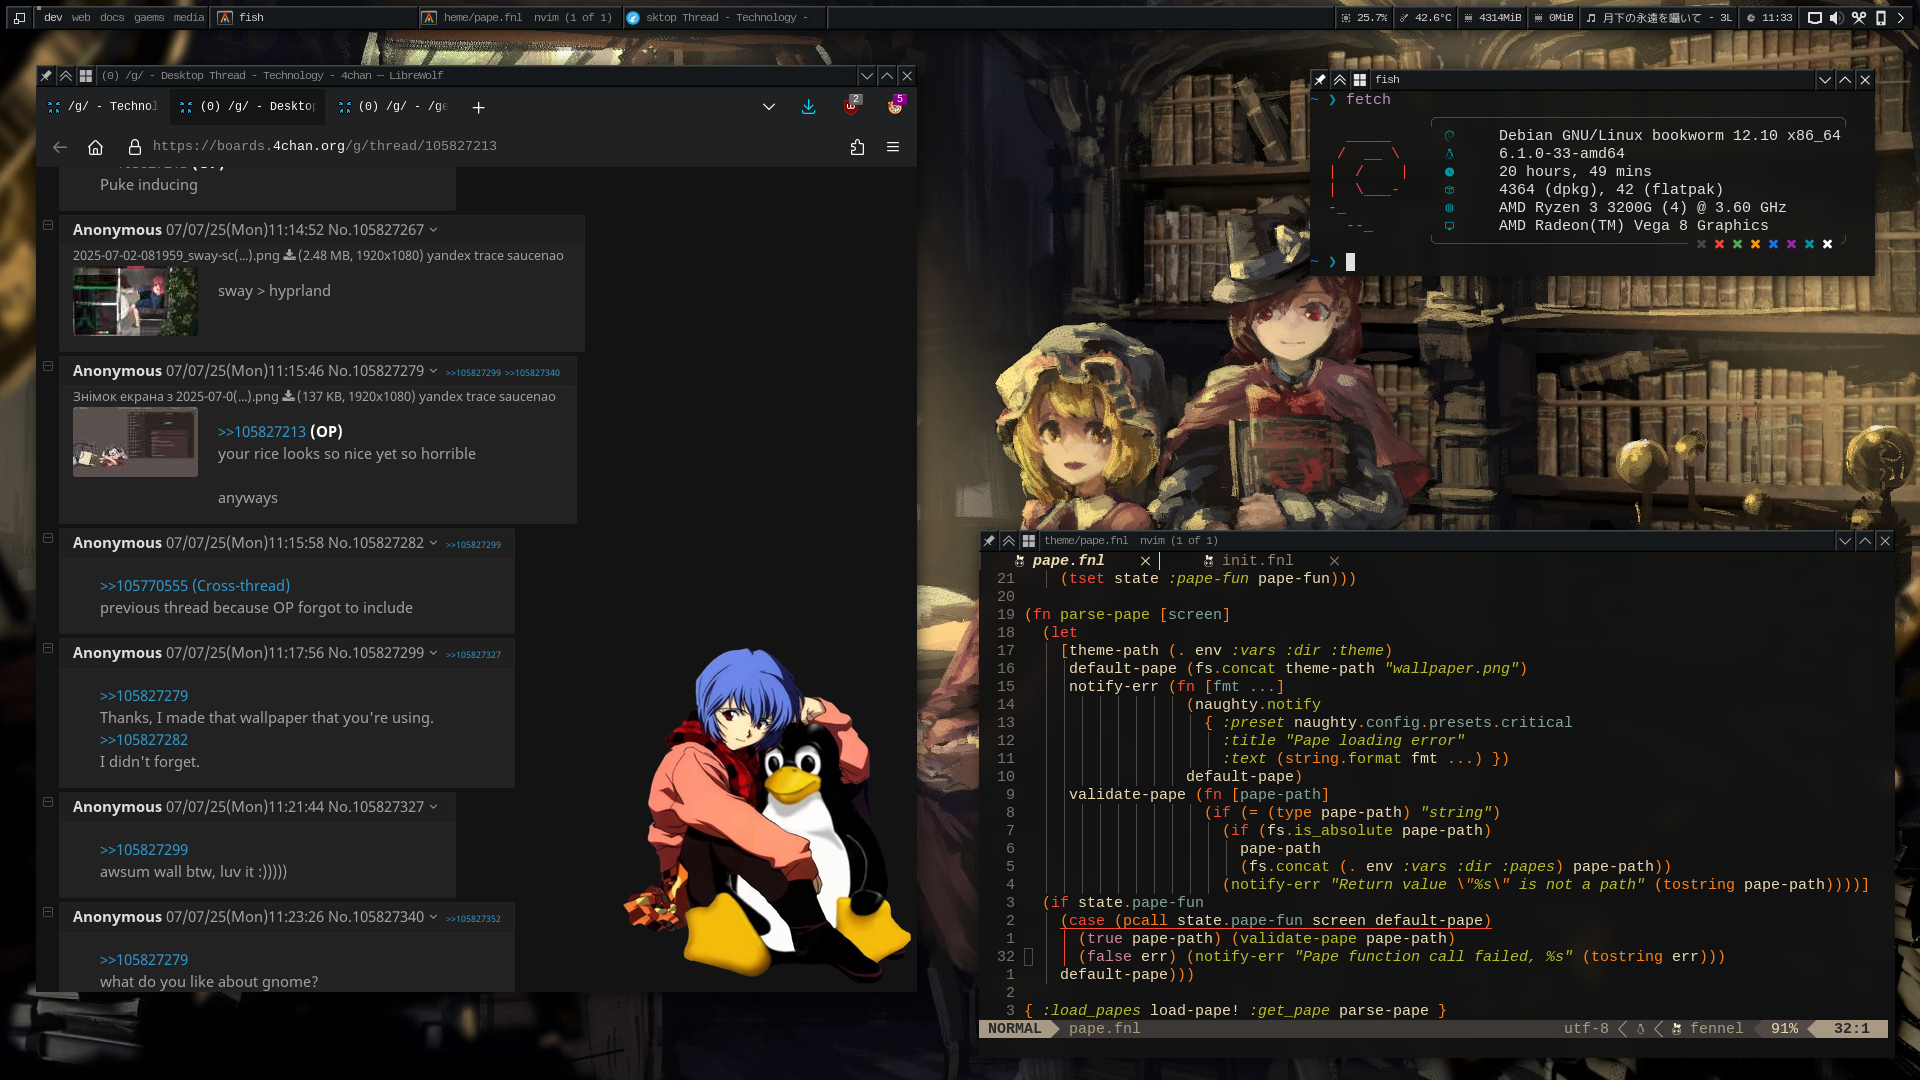Viewport: 1920px width, 1080px height.
Task: Go back with the browser back arrow
Action: pyautogui.click(x=60, y=147)
